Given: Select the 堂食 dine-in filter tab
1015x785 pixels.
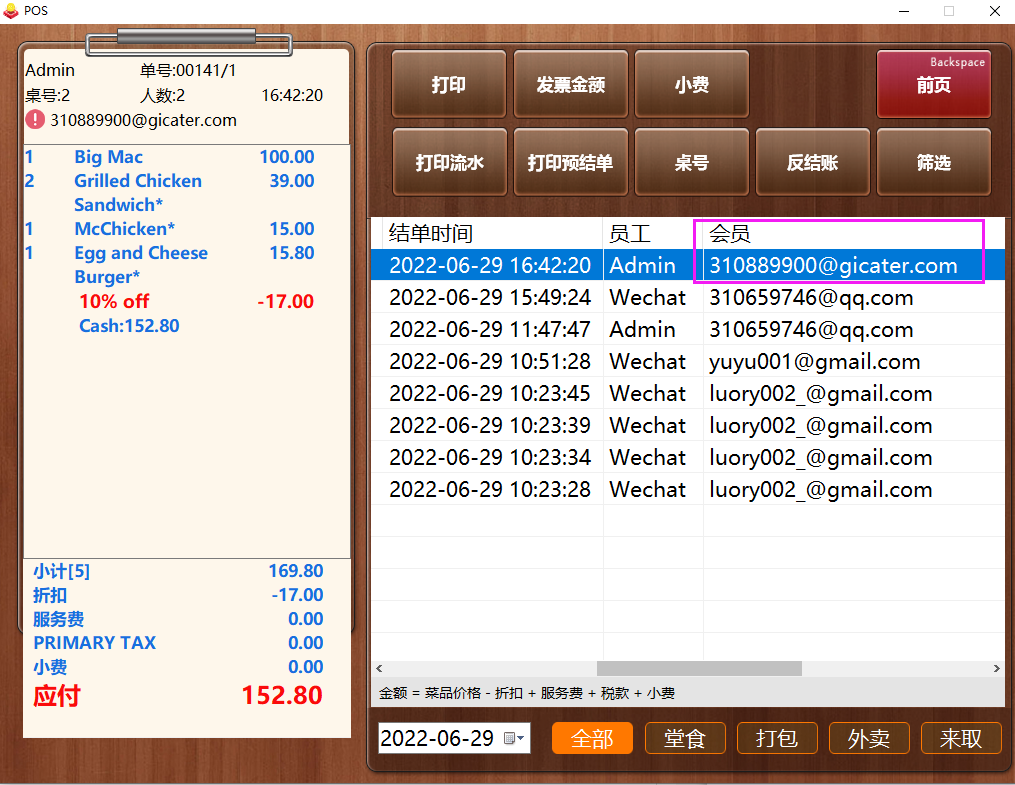Looking at the screenshot, I should coord(685,738).
